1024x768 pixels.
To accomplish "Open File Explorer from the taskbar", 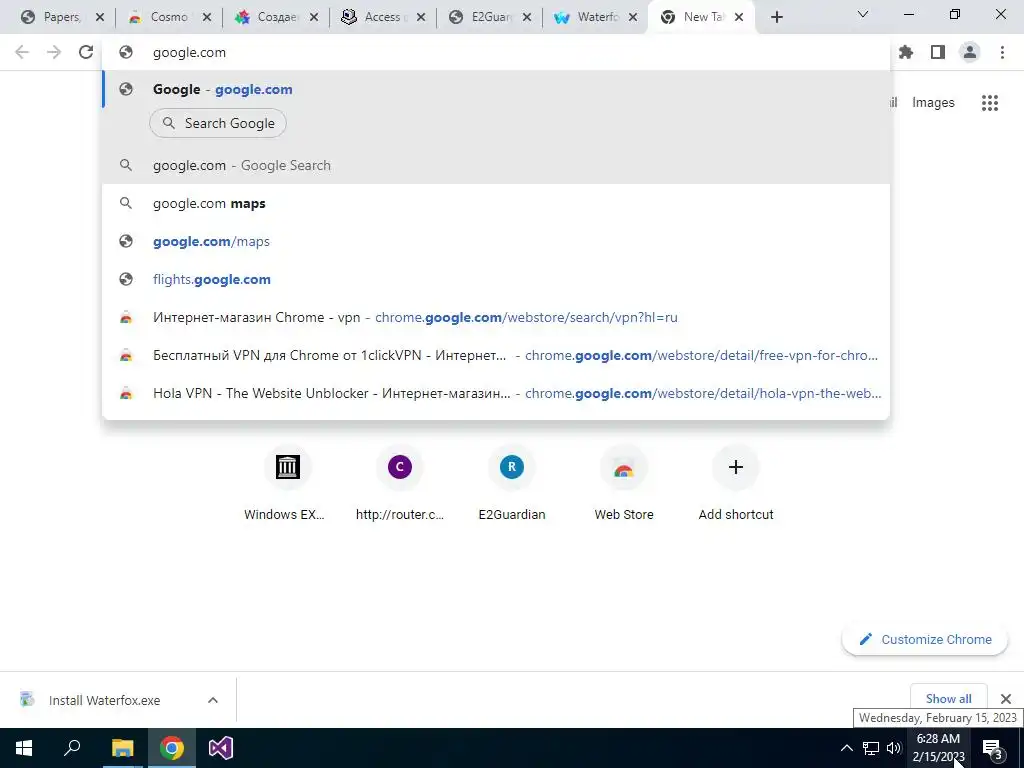I will click(x=122, y=748).
